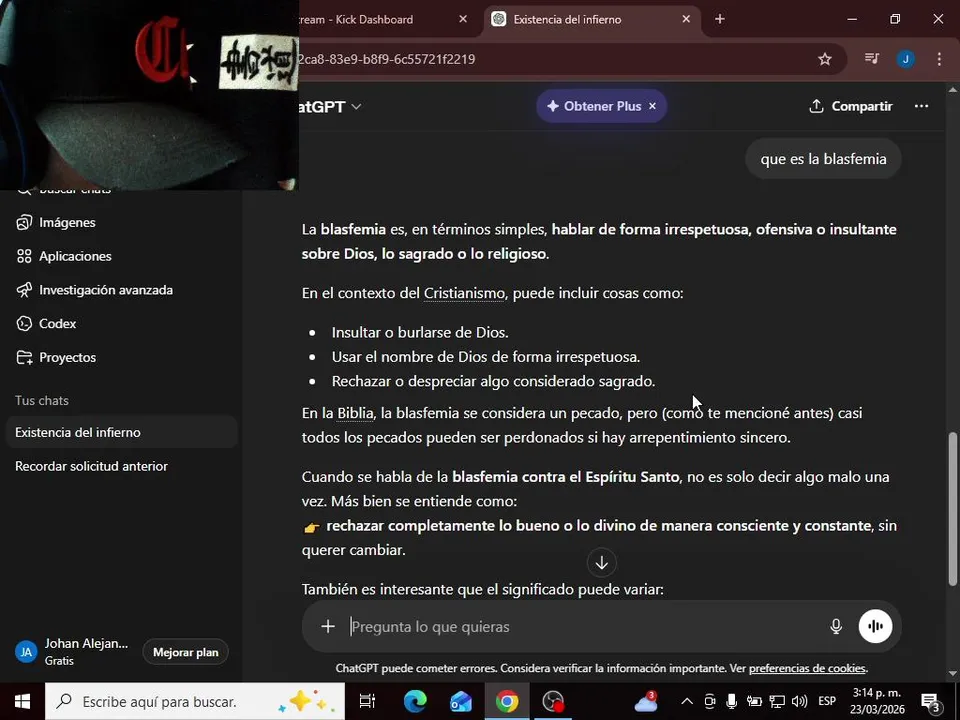Image resolution: width=960 pixels, height=720 pixels.
Task: Collapse the Tus chats section
Action: (42, 400)
